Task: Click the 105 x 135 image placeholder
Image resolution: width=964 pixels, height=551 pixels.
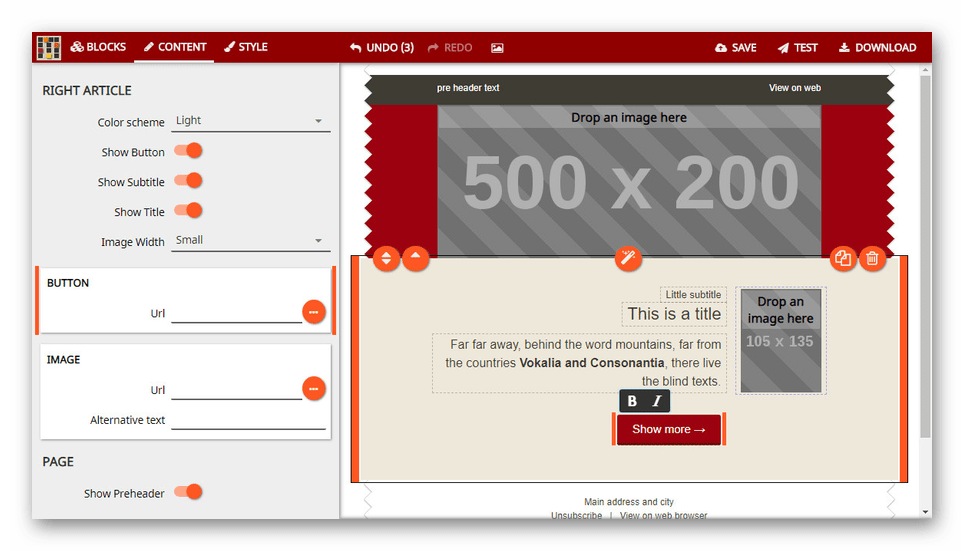Action: coord(780,341)
